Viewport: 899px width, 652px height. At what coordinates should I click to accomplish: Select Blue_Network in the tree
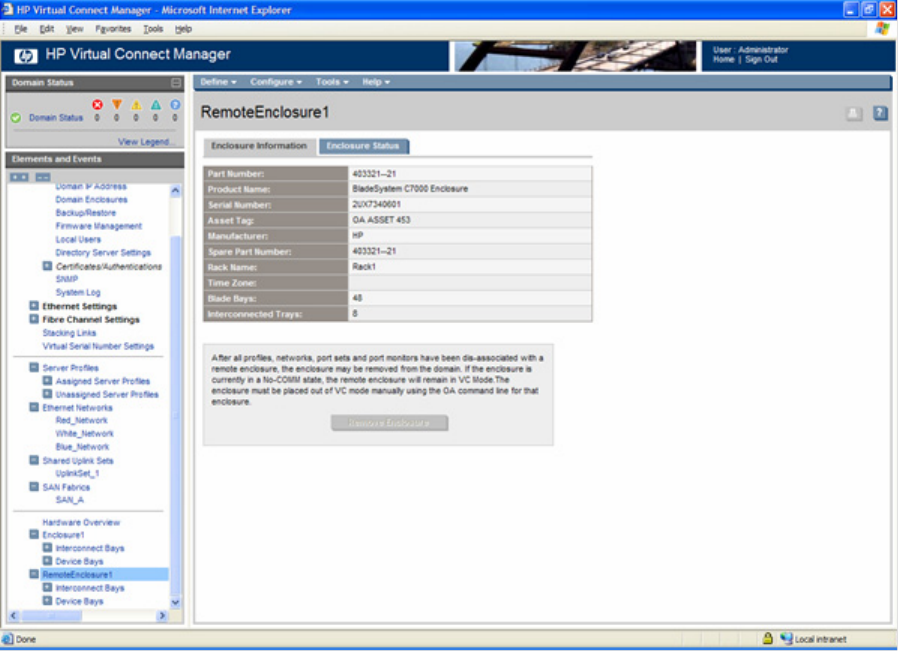click(83, 447)
